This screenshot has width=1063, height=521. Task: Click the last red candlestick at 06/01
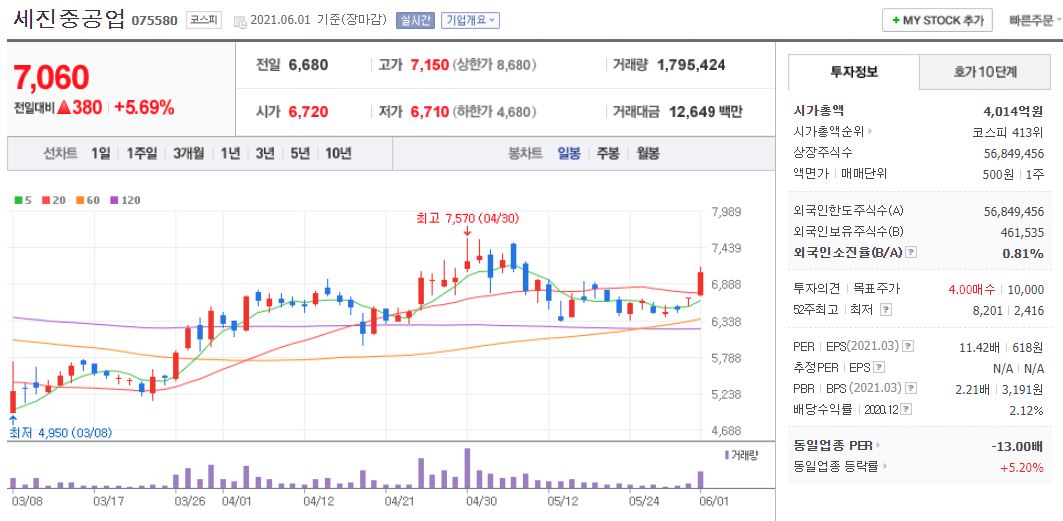click(700, 283)
